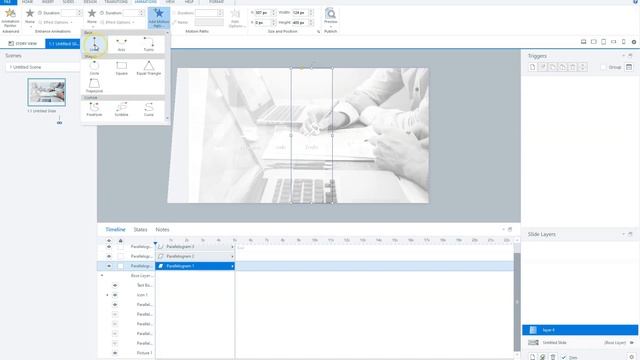Image resolution: width=640 pixels, height=360 pixels.
Task: Open slide layer properties gear
Action: click(x=632, y=357)
